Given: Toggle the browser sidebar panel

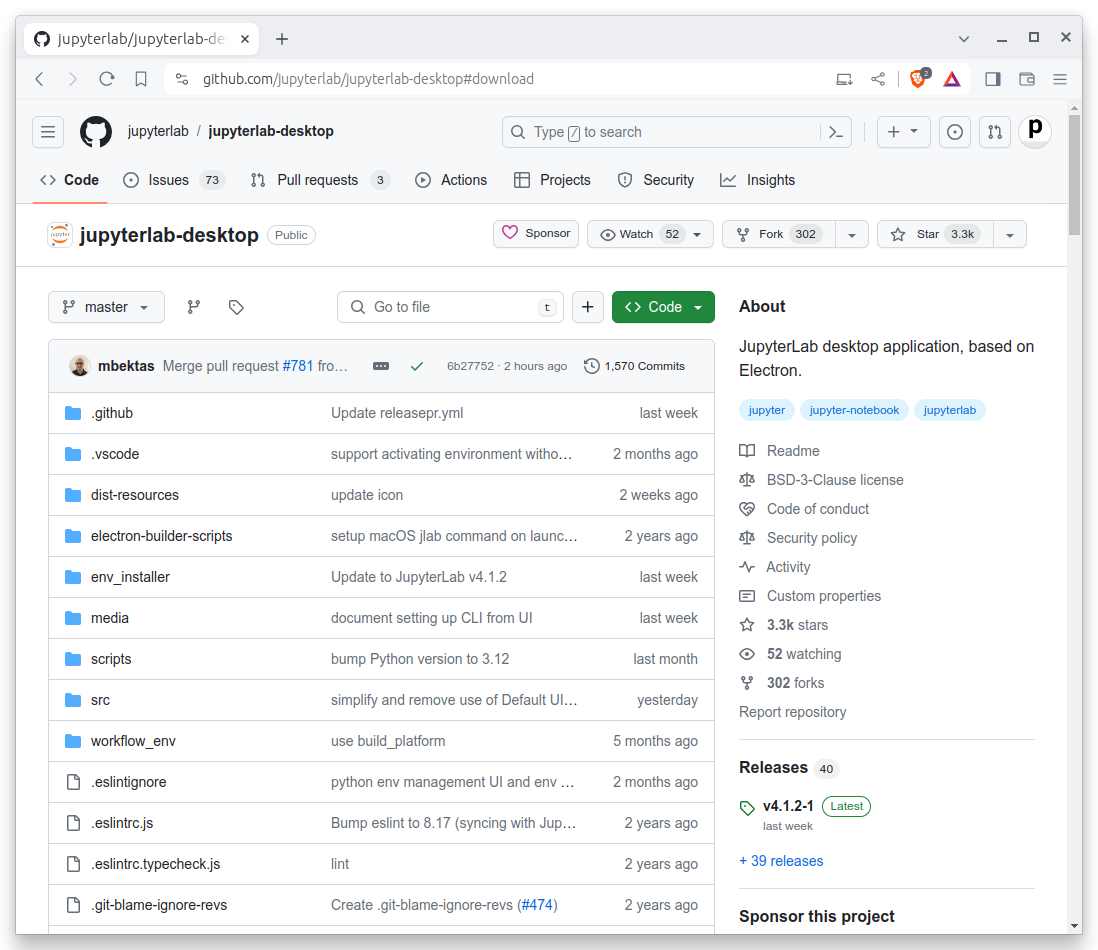Looking at the screenshot, I should pyautogui.click(x=992, y=79).
